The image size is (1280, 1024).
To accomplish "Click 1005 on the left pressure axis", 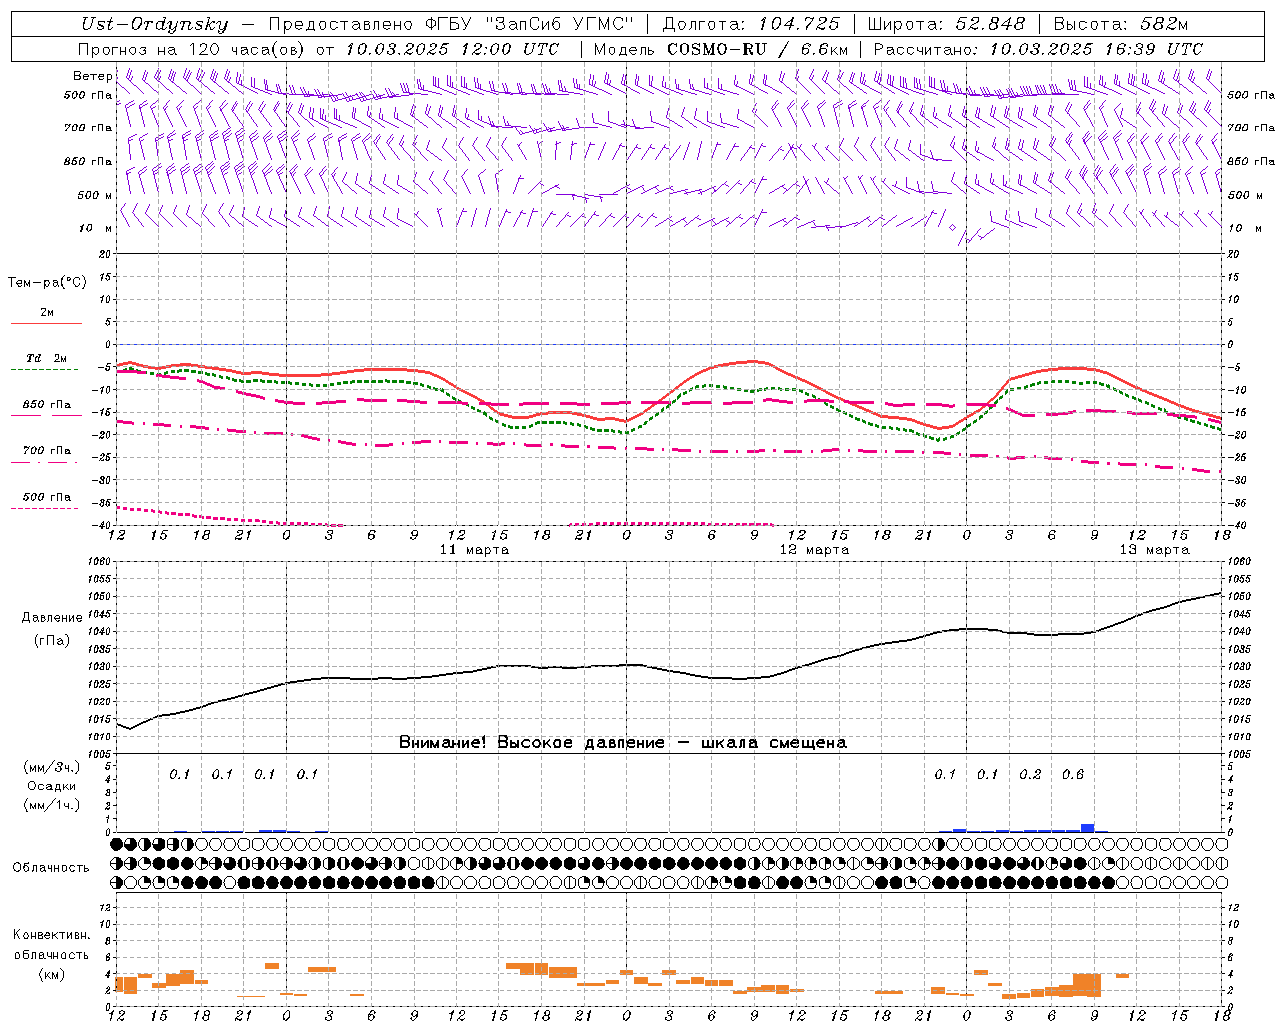I will coord(98,754).
